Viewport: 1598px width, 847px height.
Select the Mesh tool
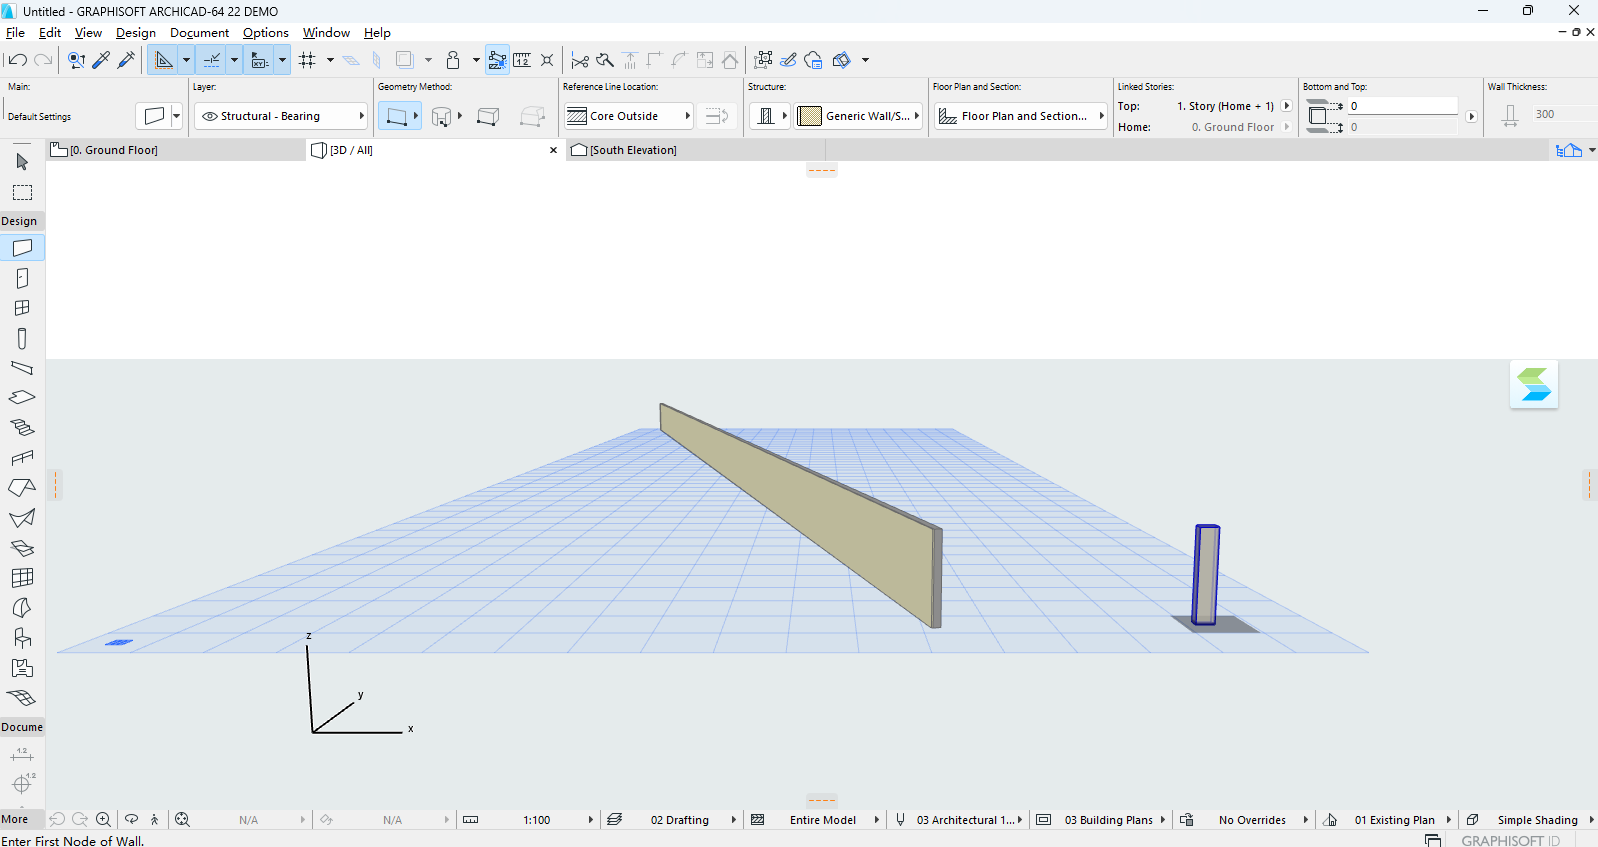[x=22, y=698]
